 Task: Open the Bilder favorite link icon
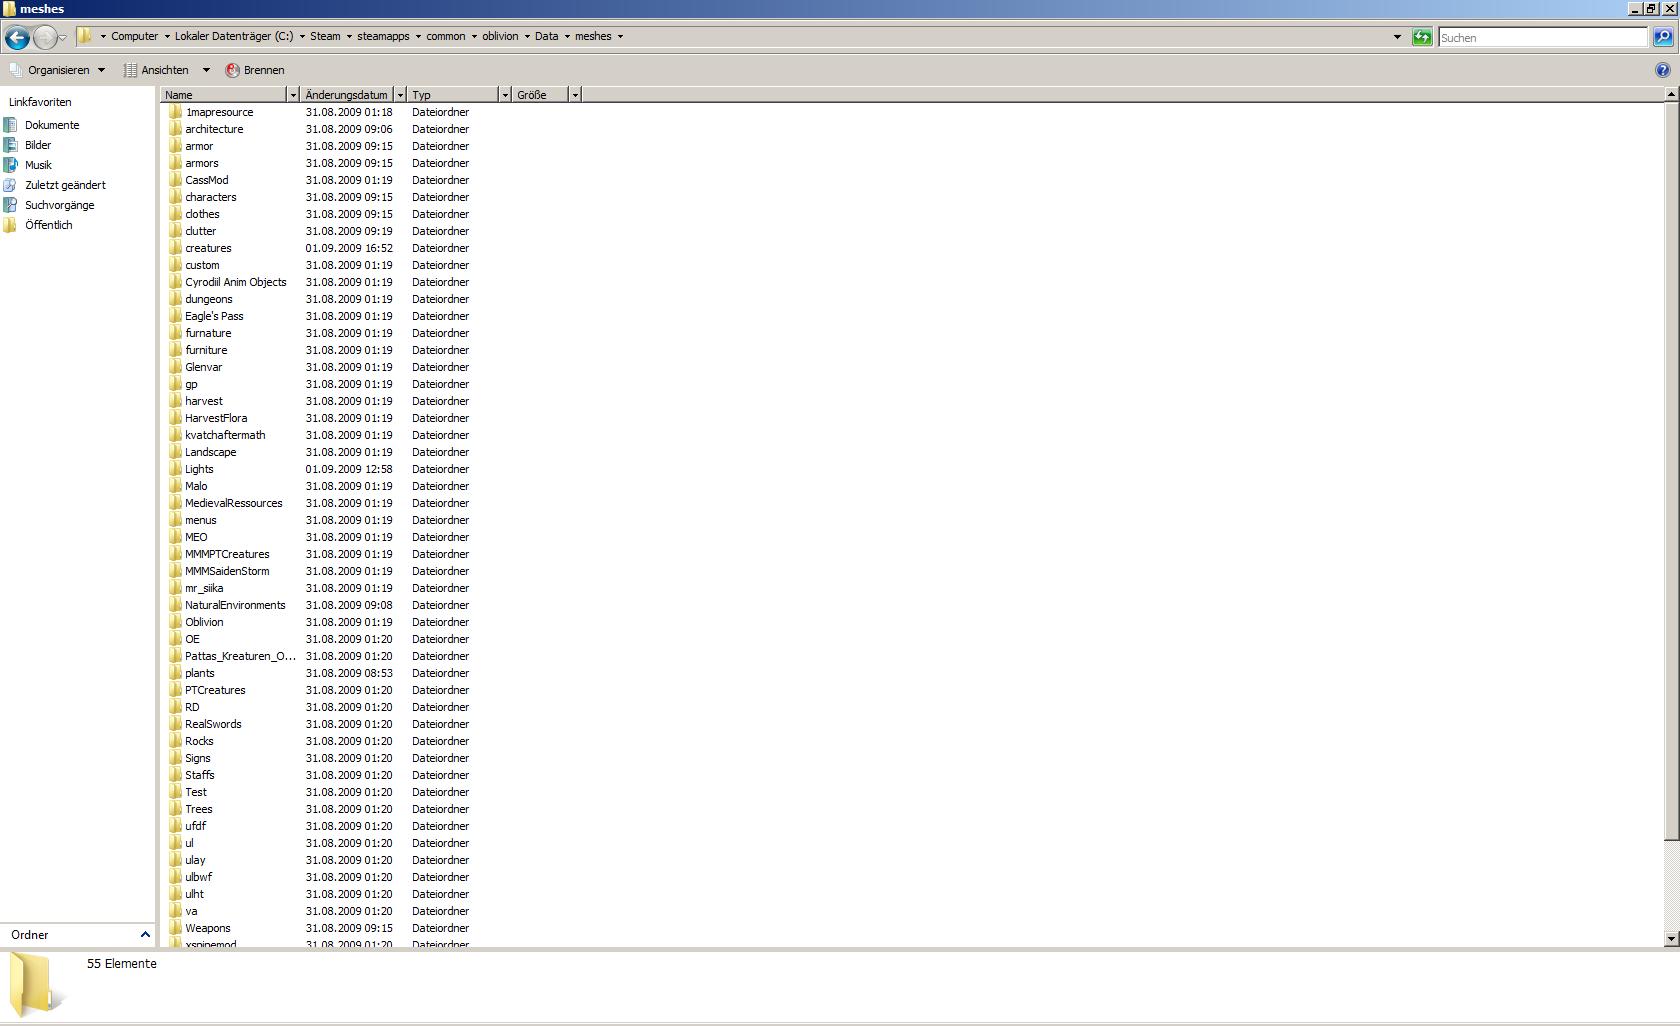point(11,145)
